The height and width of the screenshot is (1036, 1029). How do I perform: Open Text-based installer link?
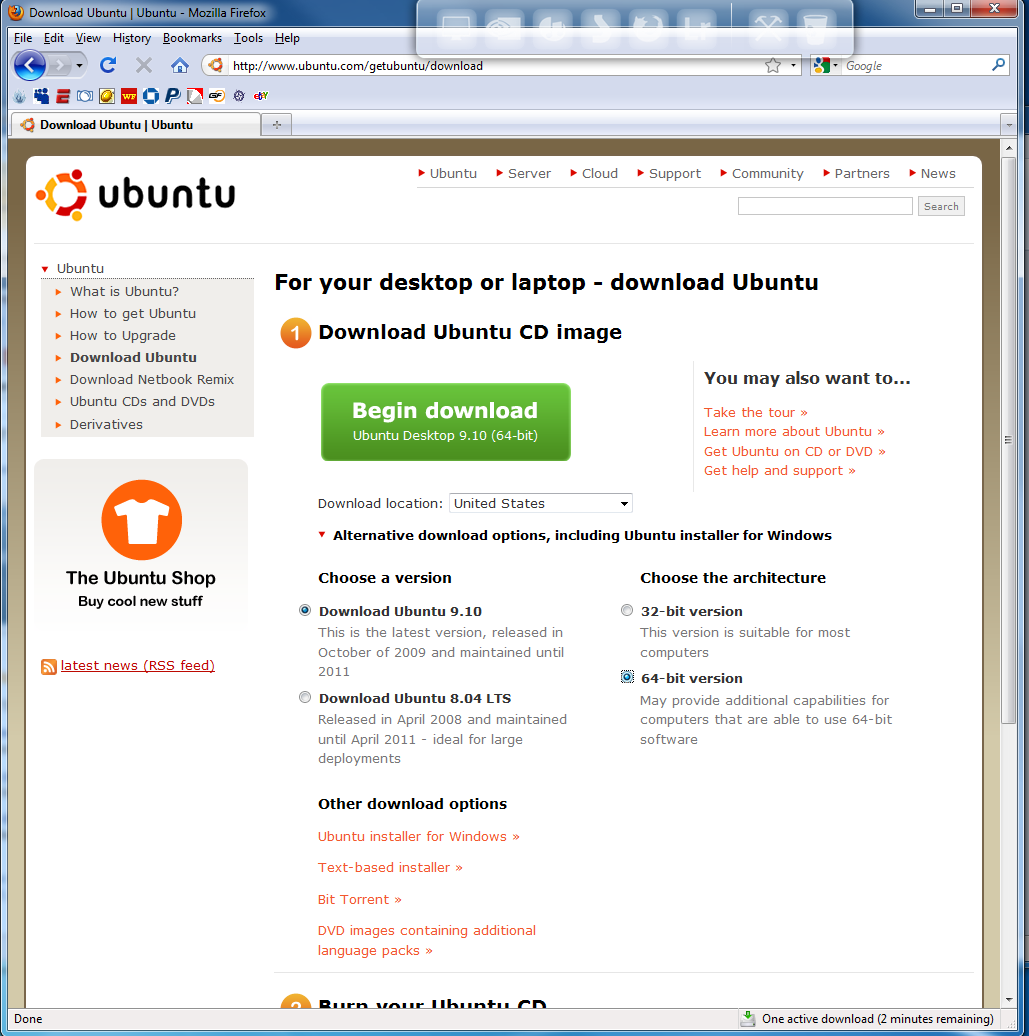390,868
